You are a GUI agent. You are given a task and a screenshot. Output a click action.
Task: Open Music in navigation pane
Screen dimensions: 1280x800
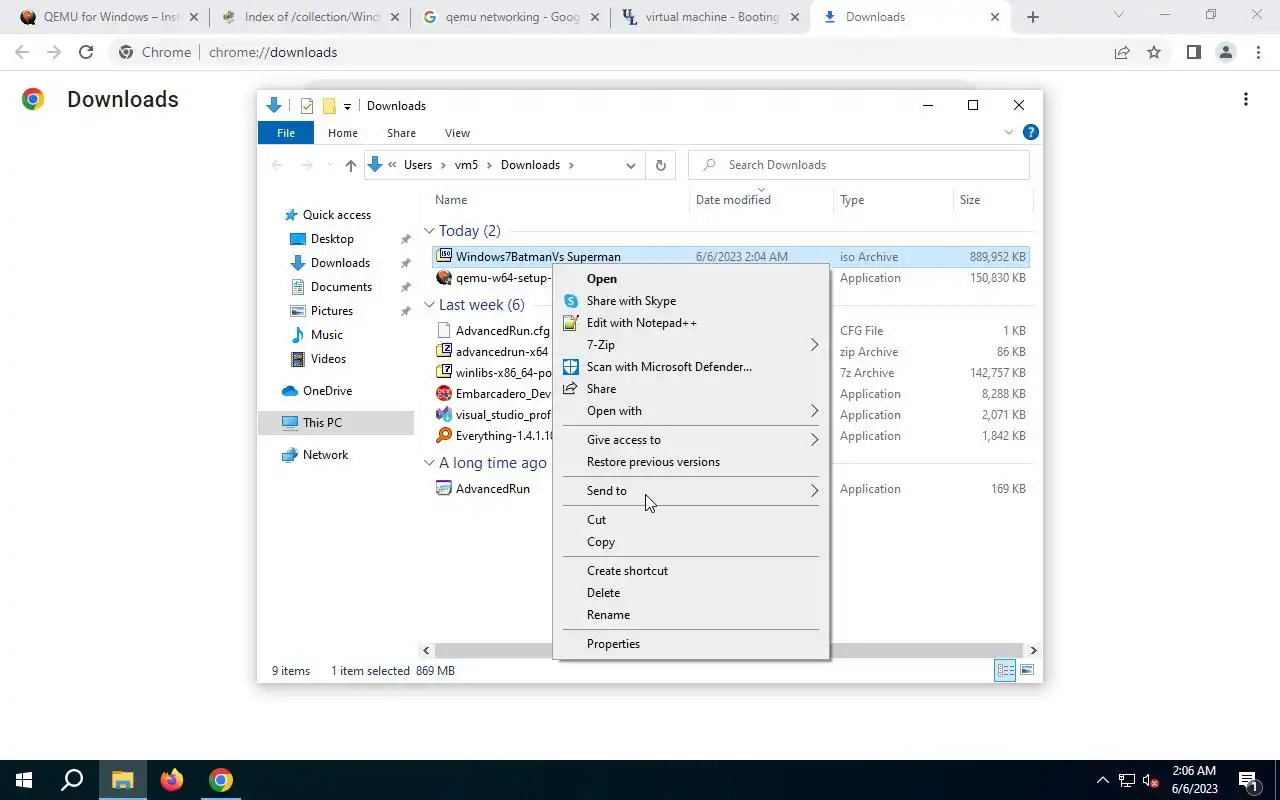click(326, 335)
